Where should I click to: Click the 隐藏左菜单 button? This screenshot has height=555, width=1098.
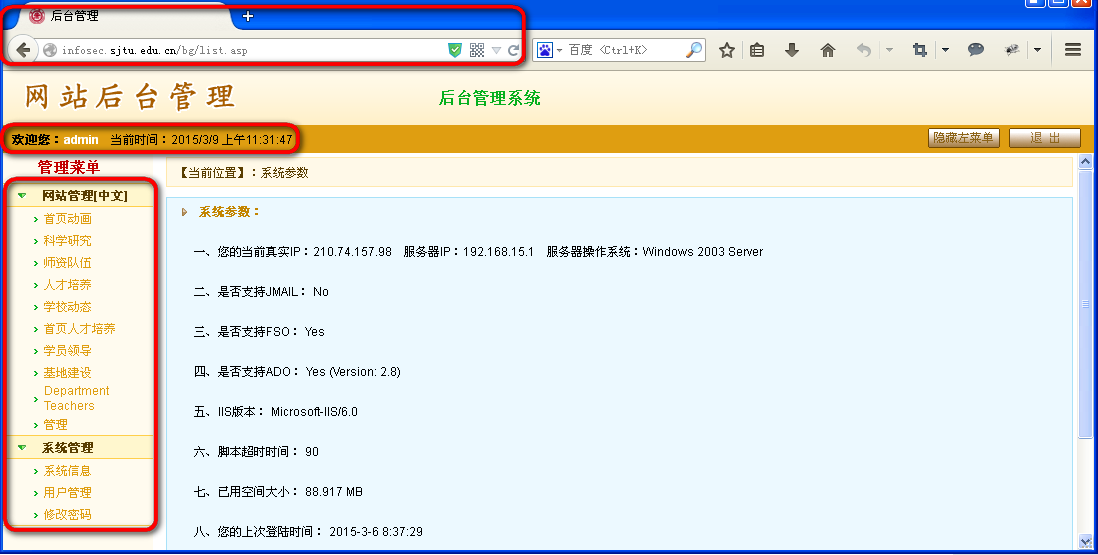964,138
